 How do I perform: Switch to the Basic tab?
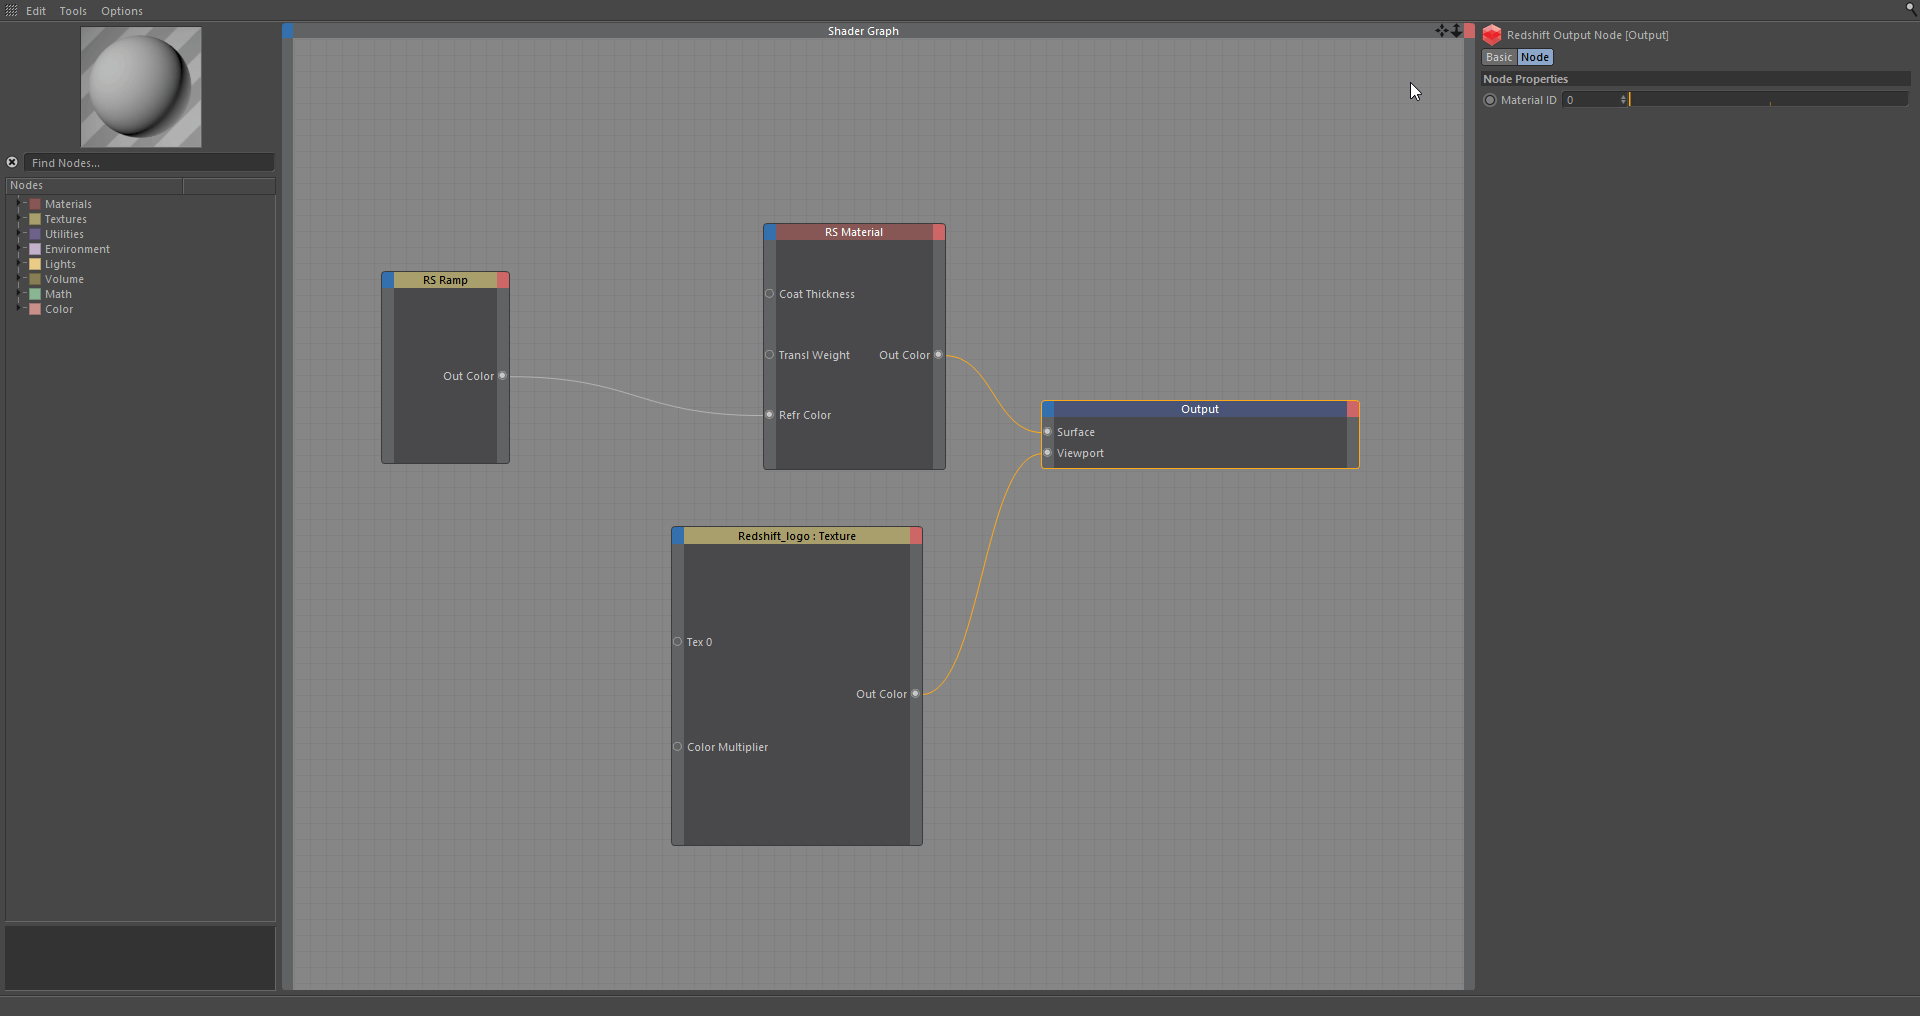pyautogui.click(x=1498, y=57)
